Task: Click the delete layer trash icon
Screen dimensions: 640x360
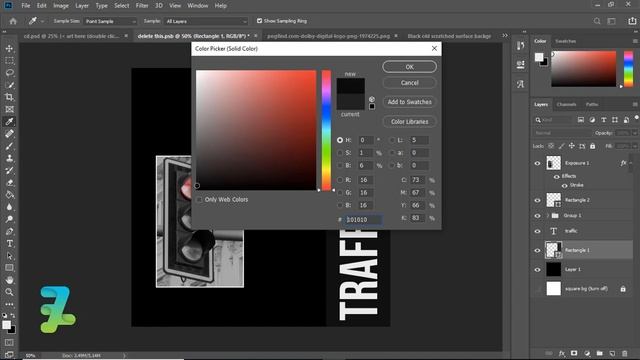Action: pyautogui.click(x=624, y=353)
